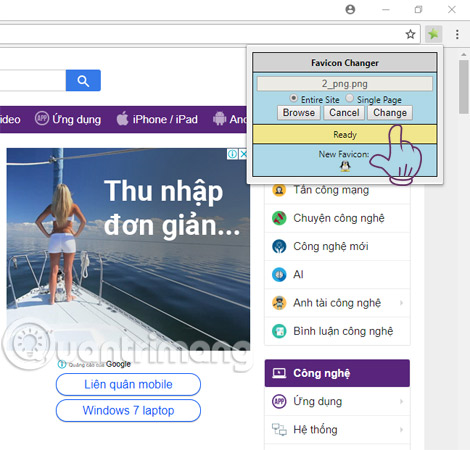Click the Anh tài công nghệ icon
Viewport: 470px width, 450px height.
(279, 303)
